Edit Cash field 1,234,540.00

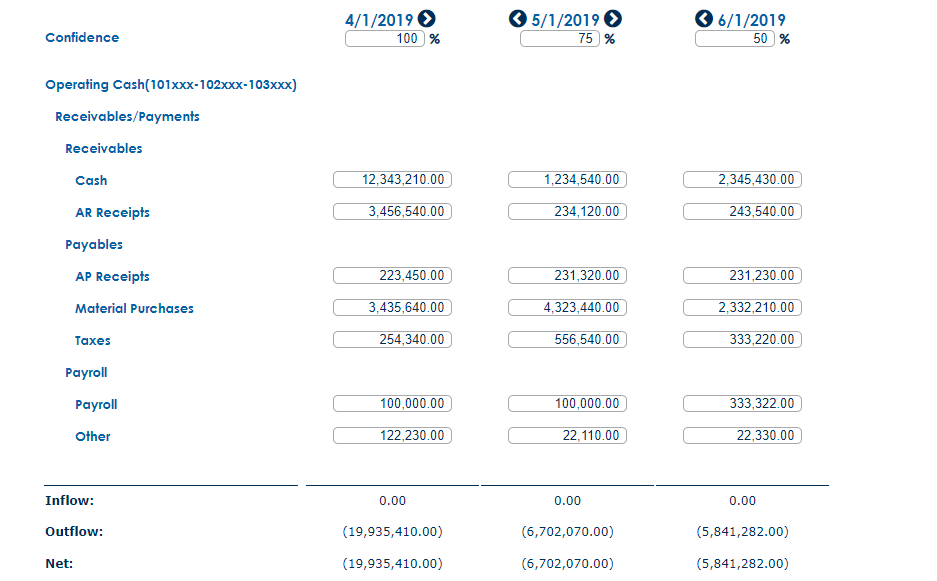(568, 179)
